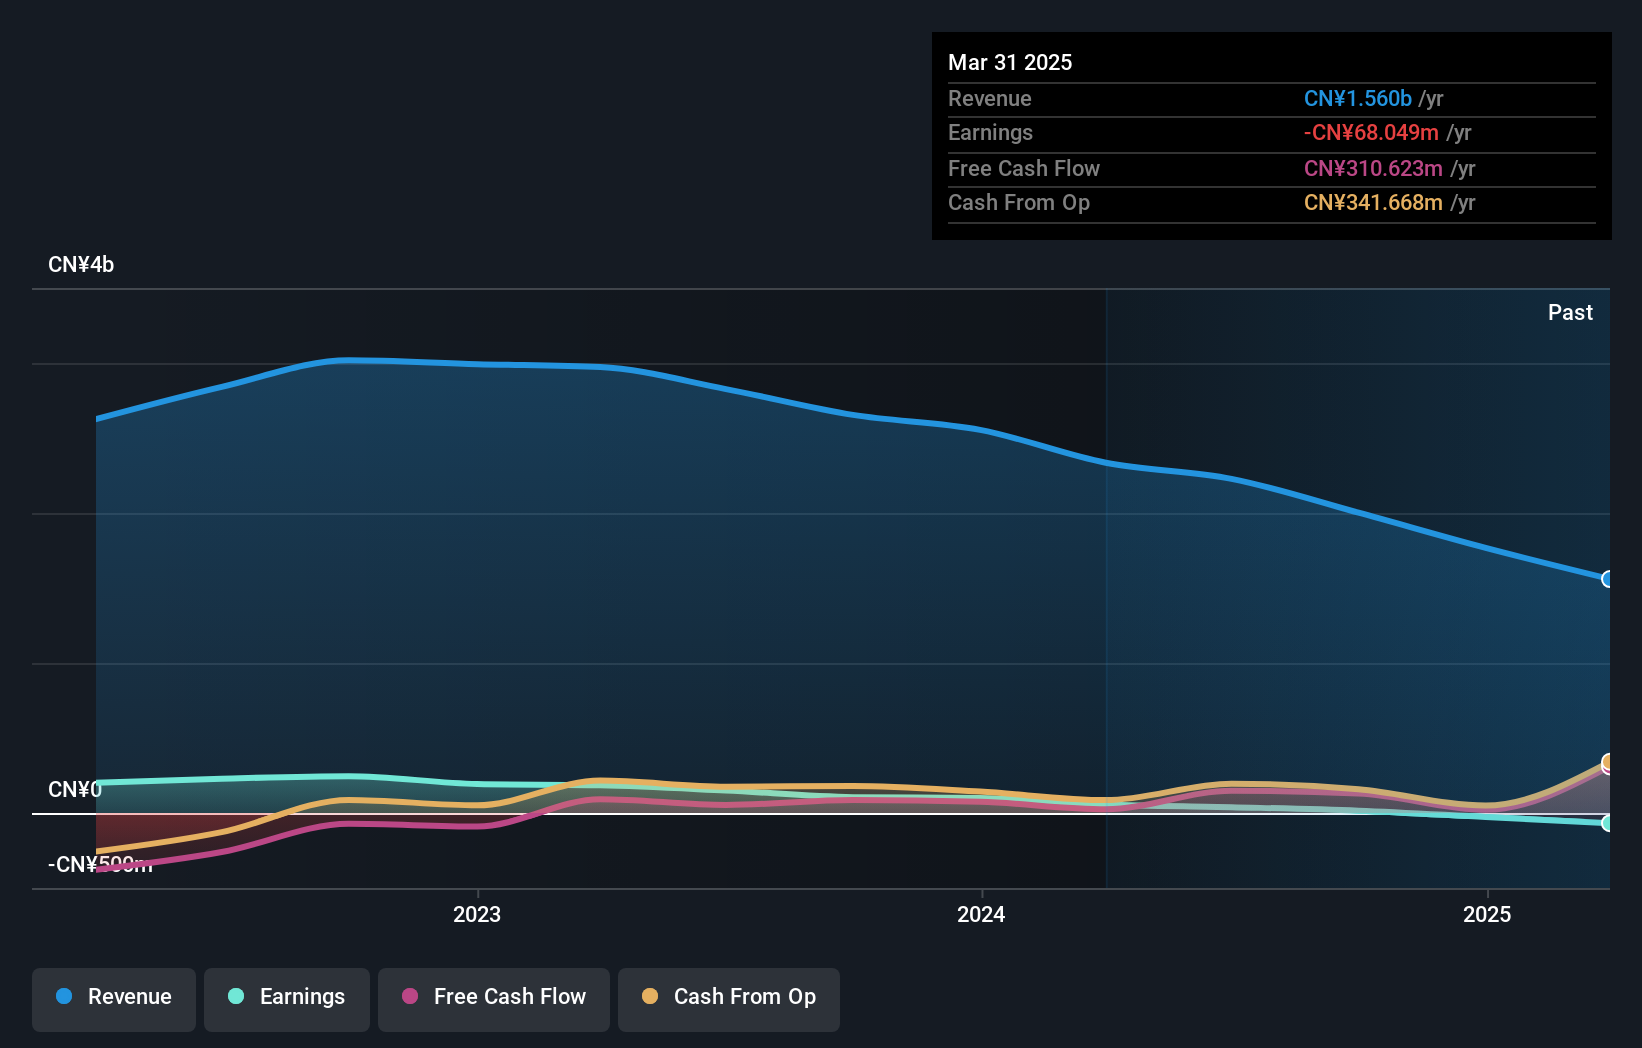Toggle the Revenue series legend button

tap(114, 999)
